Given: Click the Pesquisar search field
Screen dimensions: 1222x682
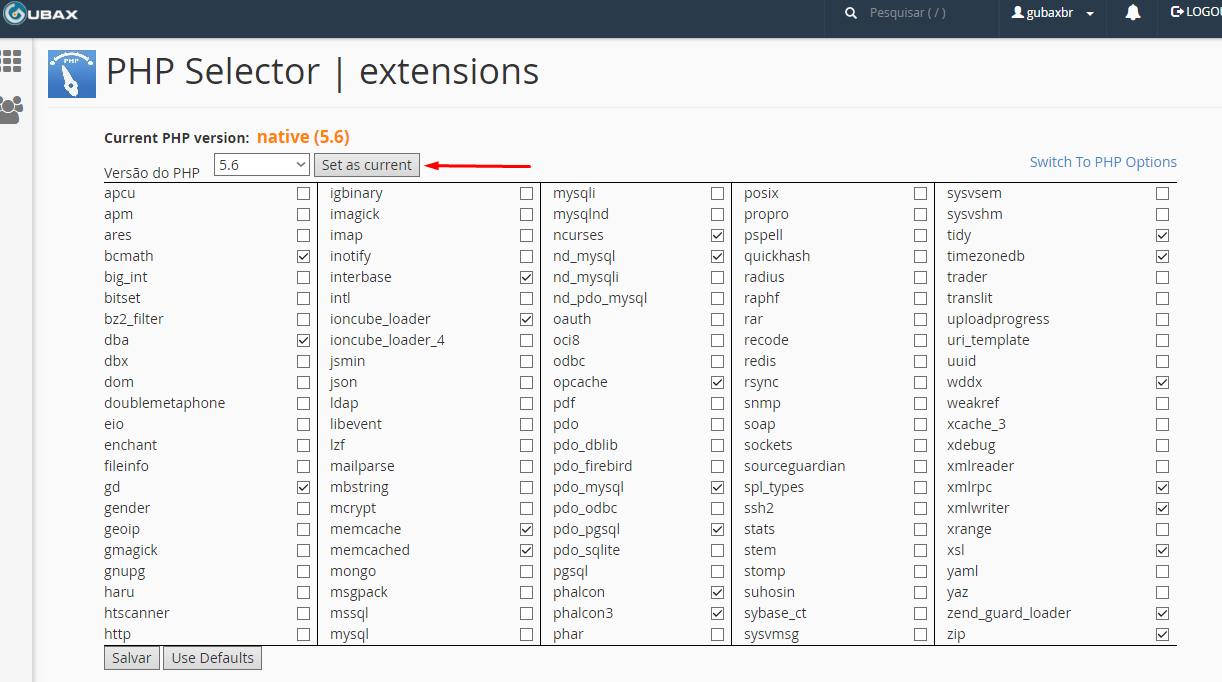Looking at the screenshot, I should [920, 13].
